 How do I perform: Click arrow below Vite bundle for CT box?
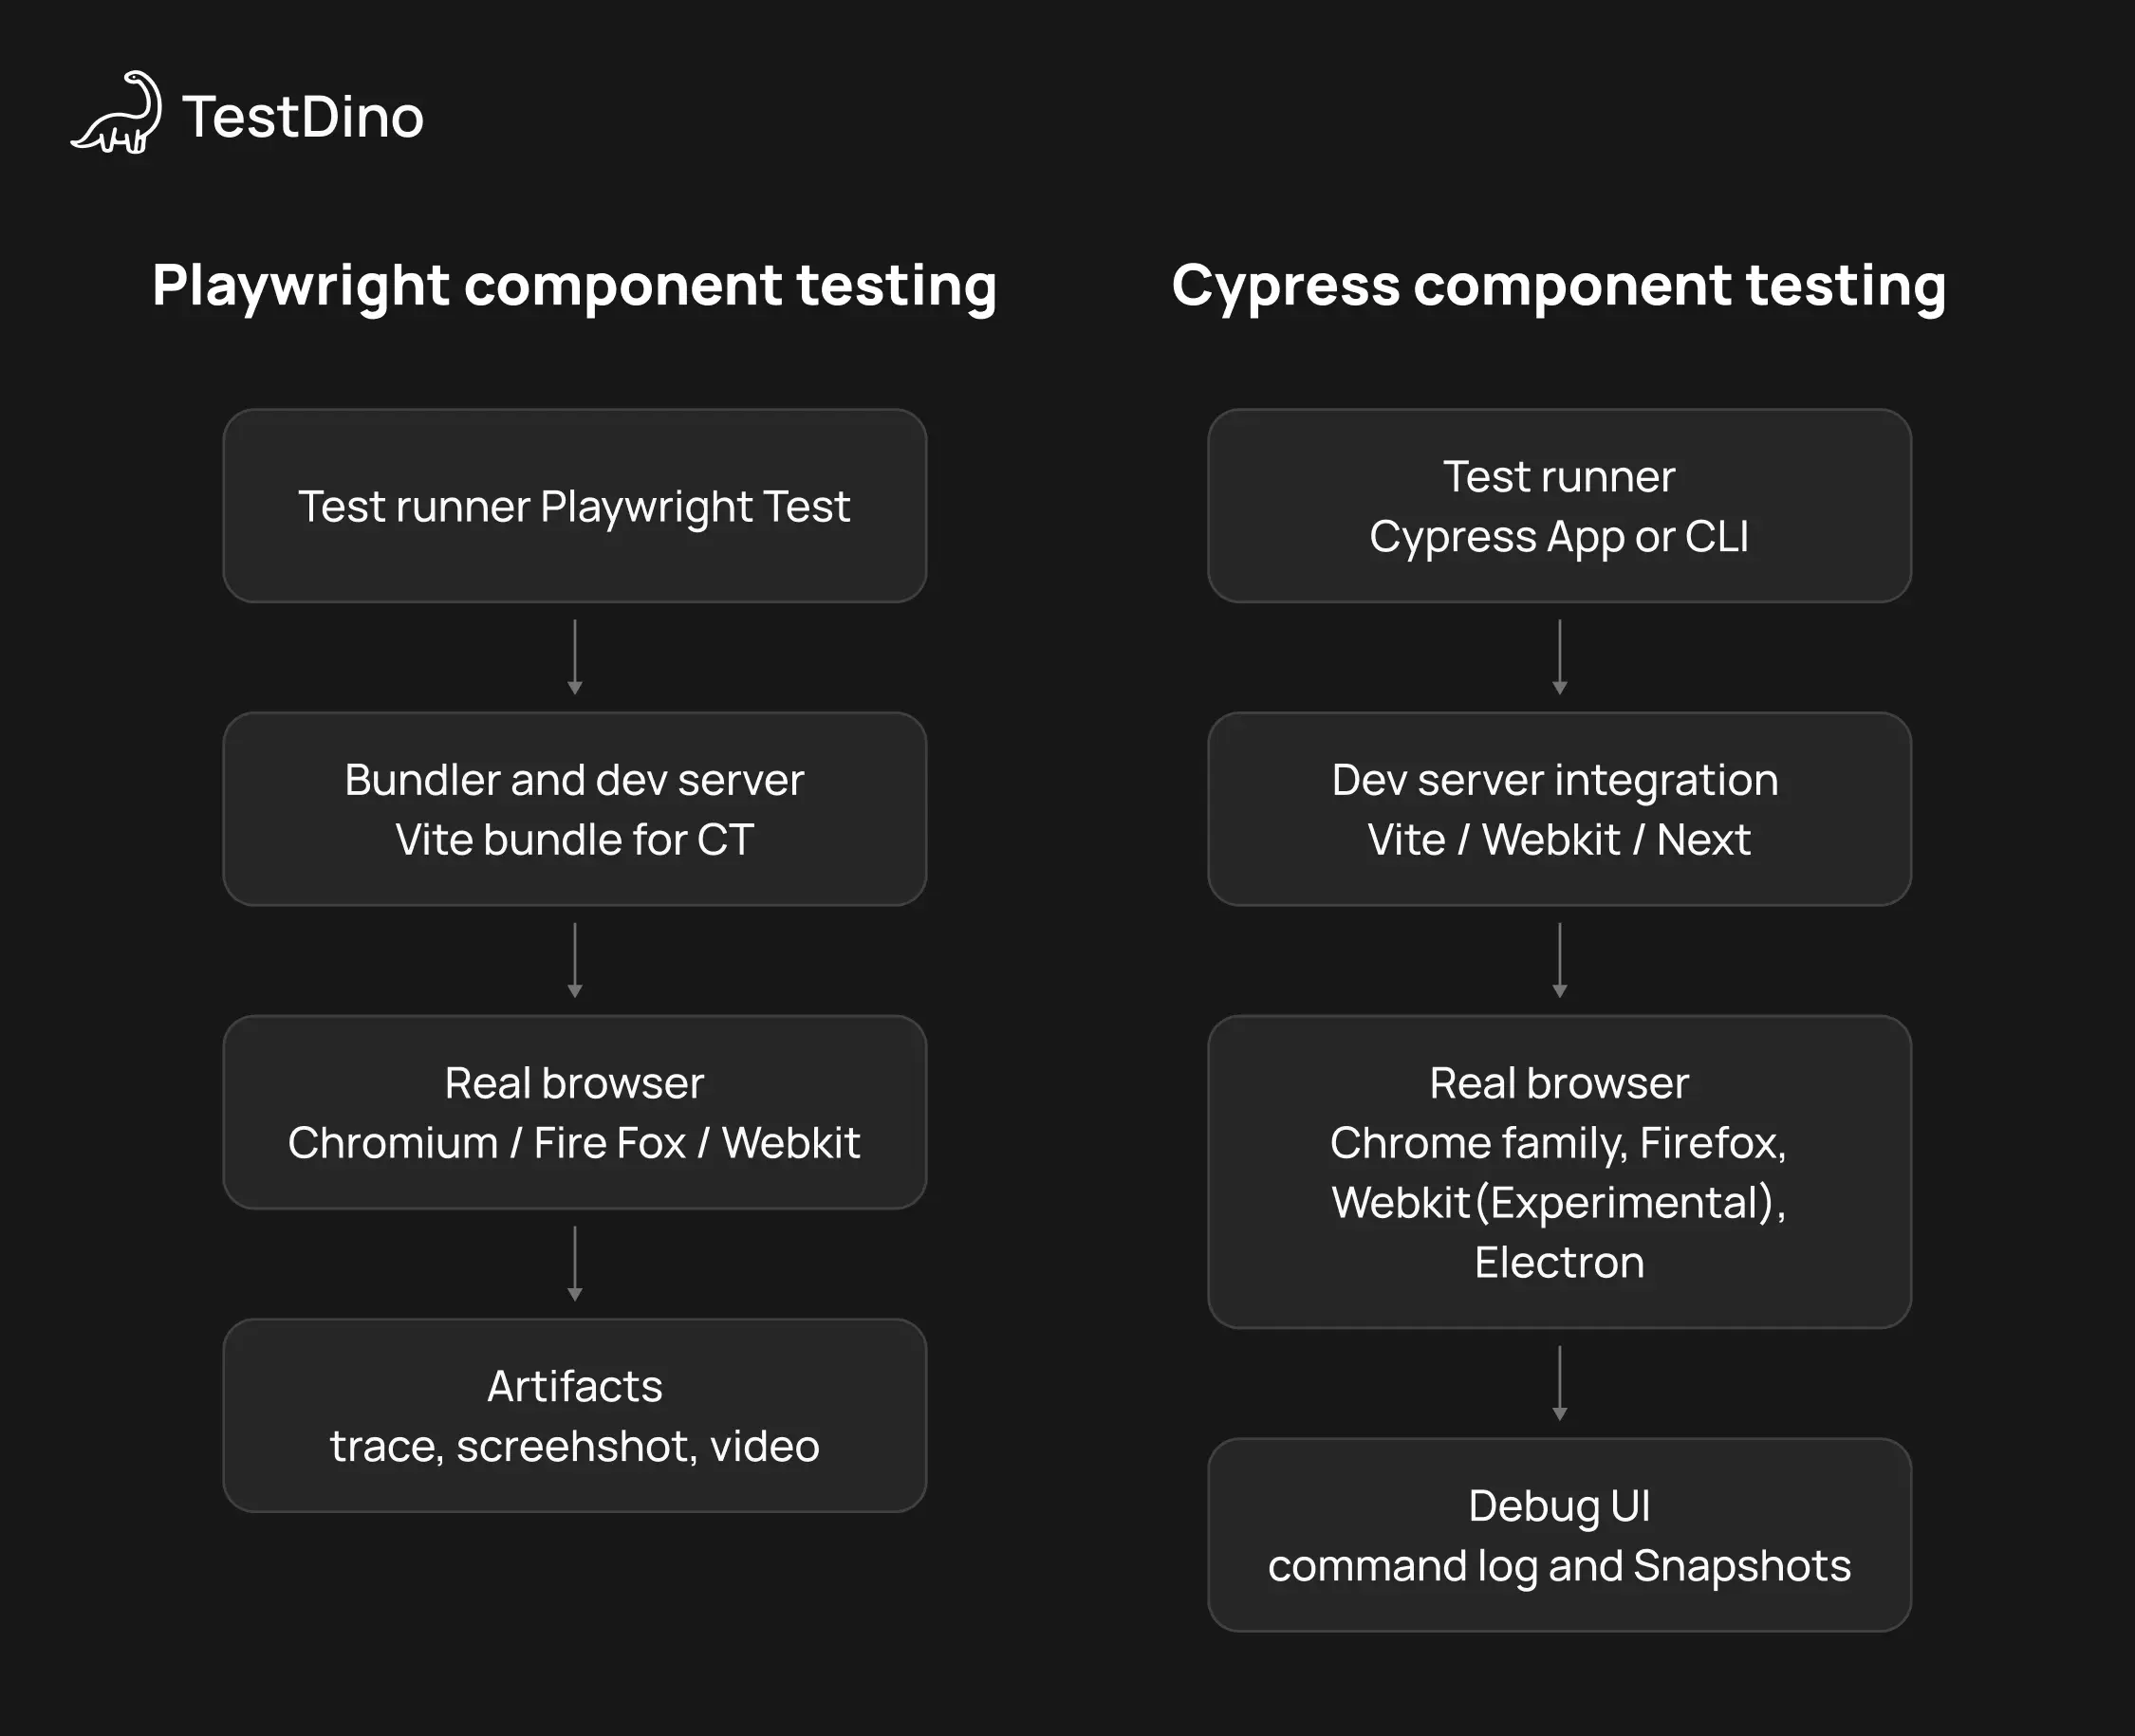575,960
